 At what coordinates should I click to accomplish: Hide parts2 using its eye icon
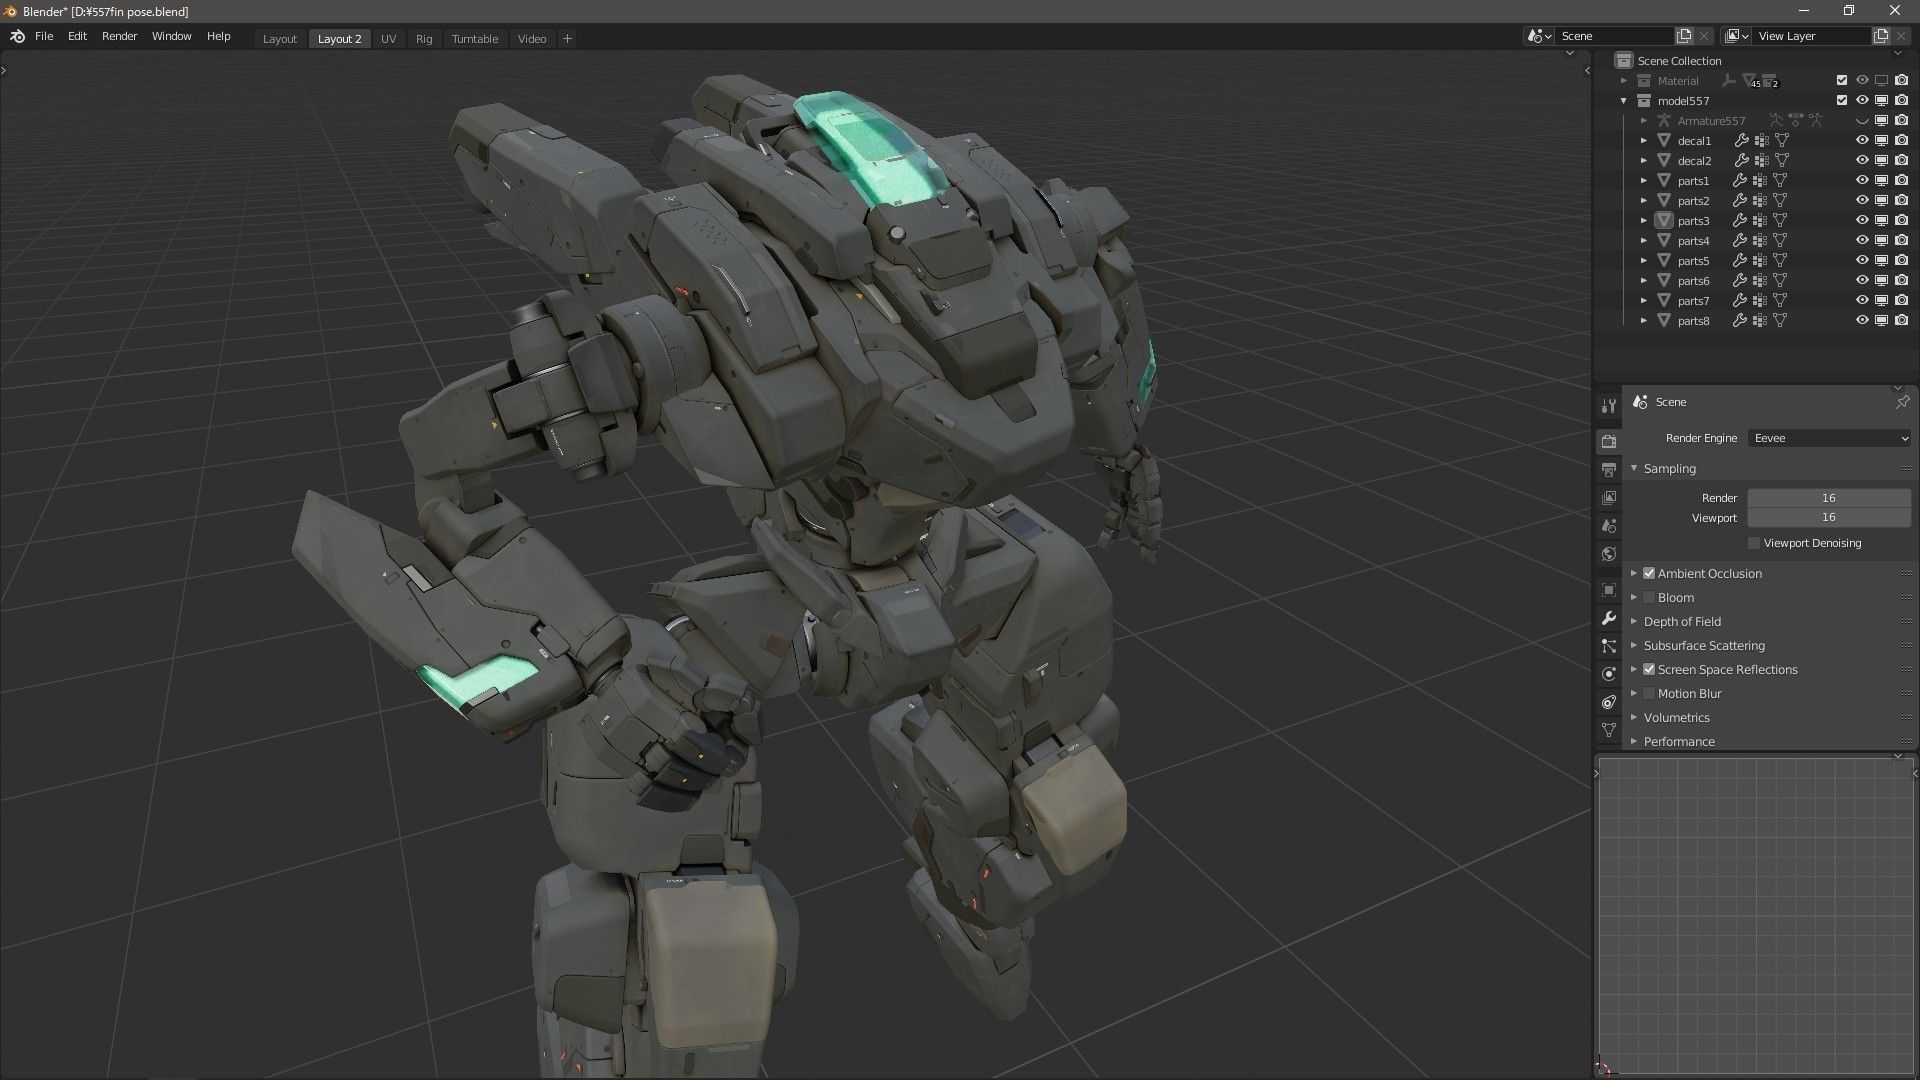[x=1862, y=201]
